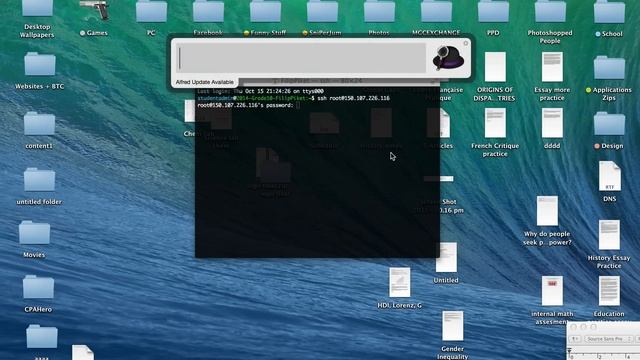Select the ORIGINS OF DISPA...TRIES document
Image resolution: width=640 pixels, height=360 pixels.
pos(495,67)
